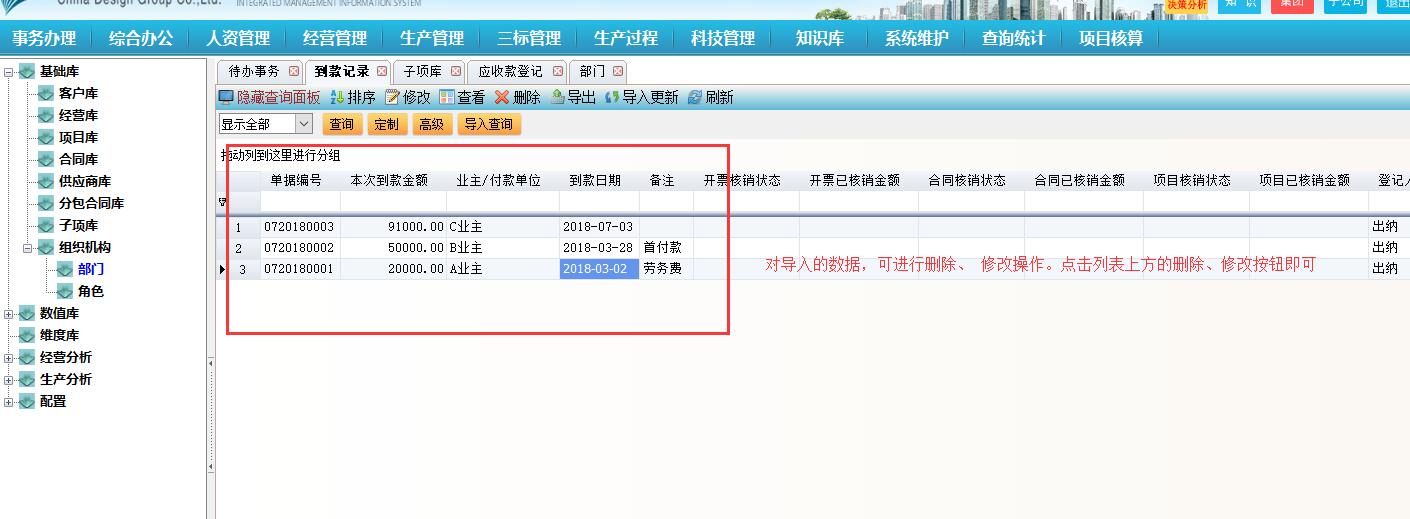The width and height of the screenshot is (1410, 519).
Task: Open the 科技管理 menu
Action: [723, 38]
